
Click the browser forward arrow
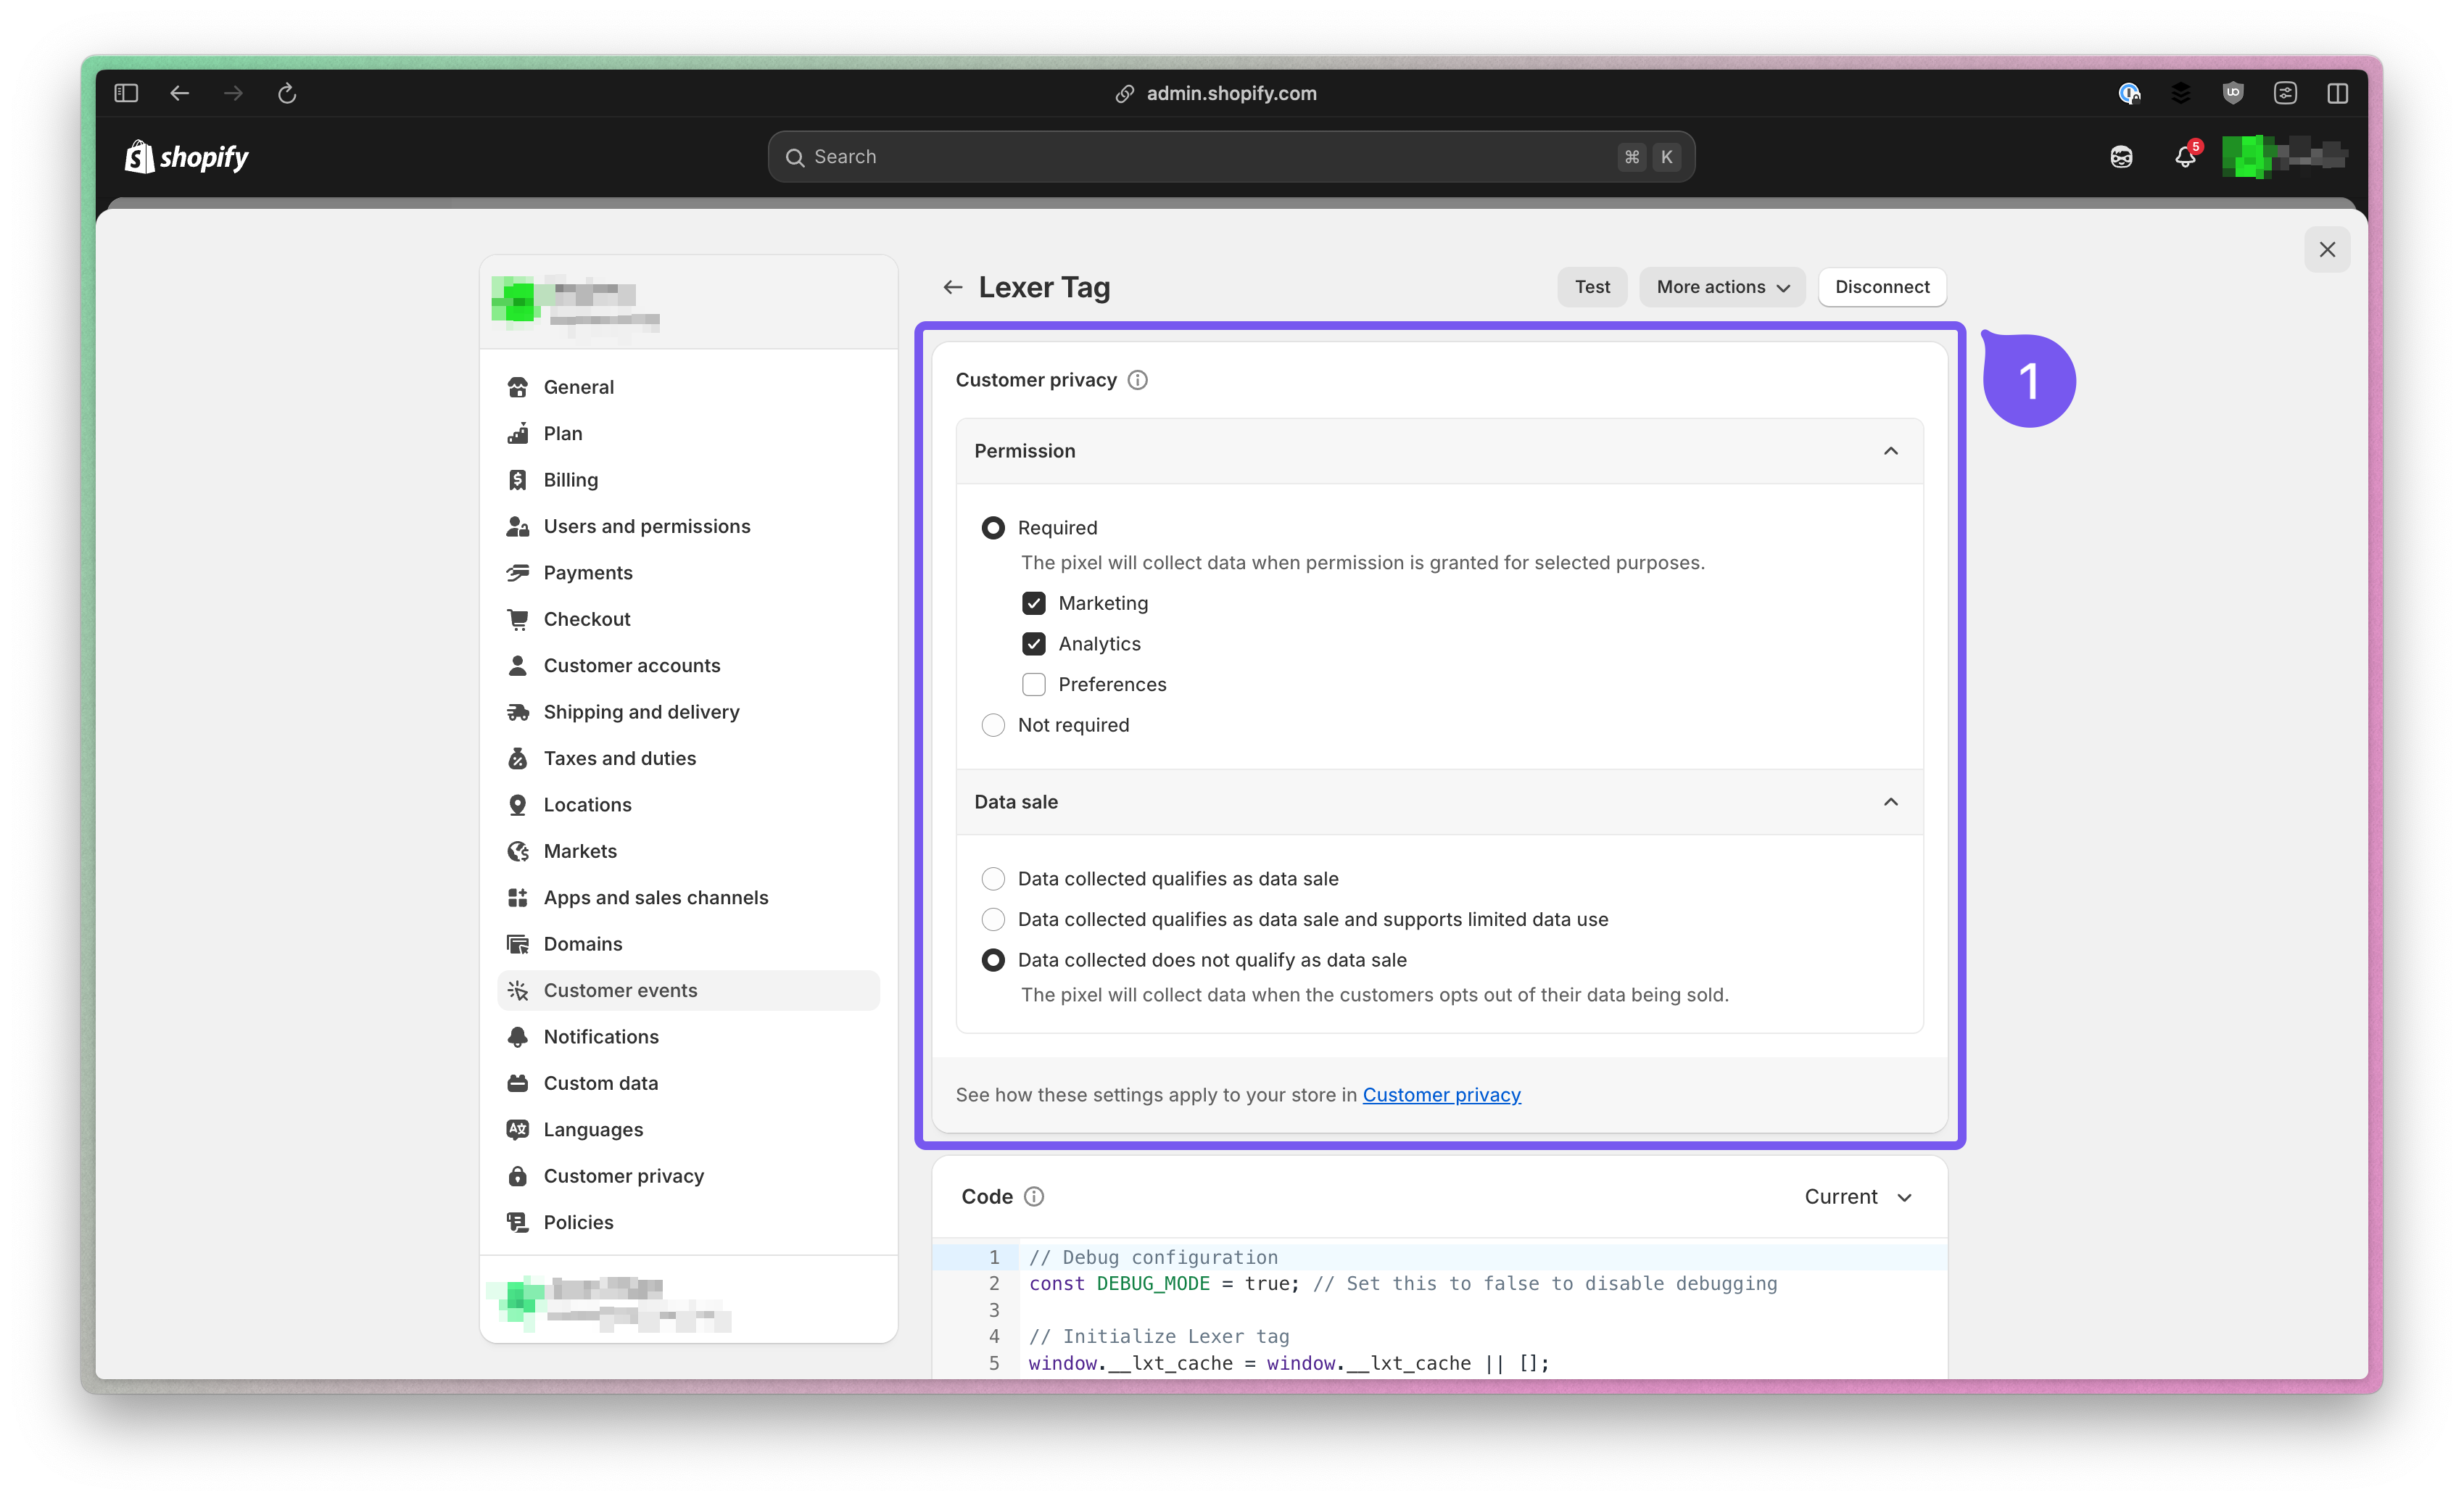(233, 93)
